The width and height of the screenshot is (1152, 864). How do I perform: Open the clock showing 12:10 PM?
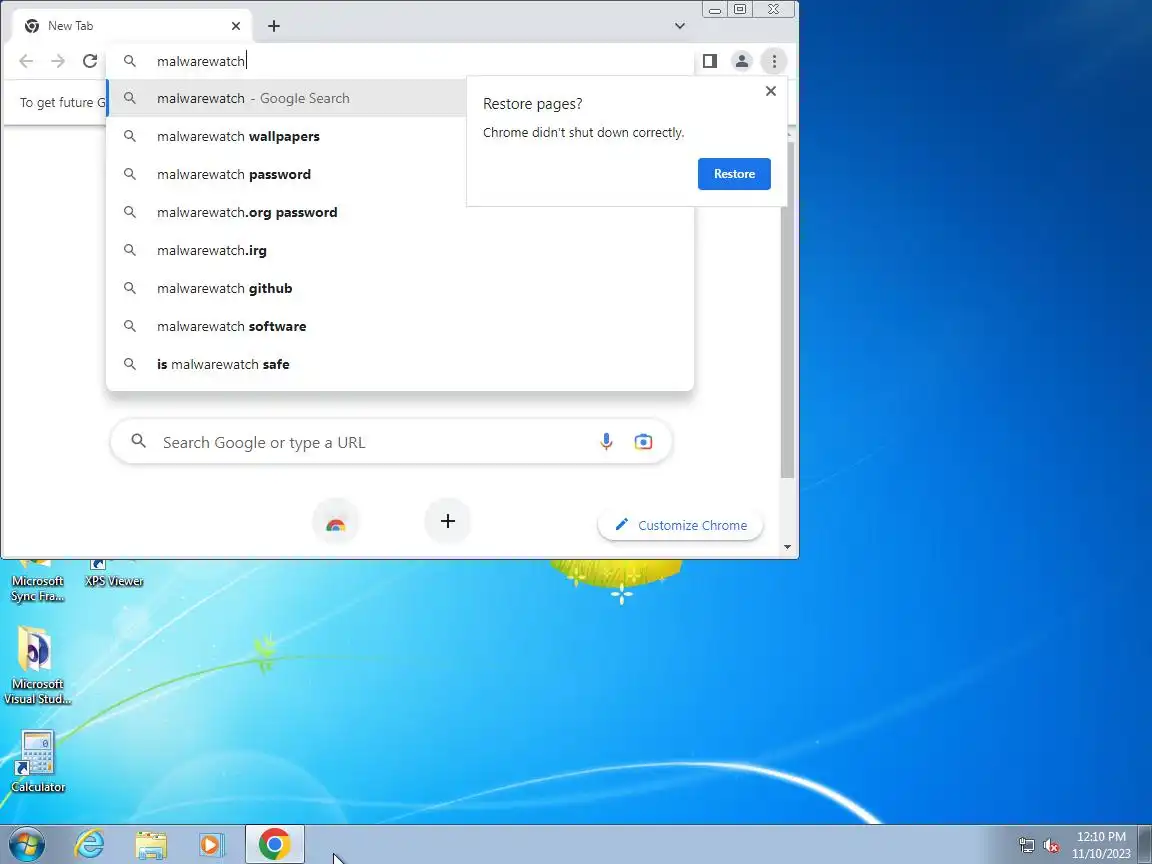coord(1101,845)
